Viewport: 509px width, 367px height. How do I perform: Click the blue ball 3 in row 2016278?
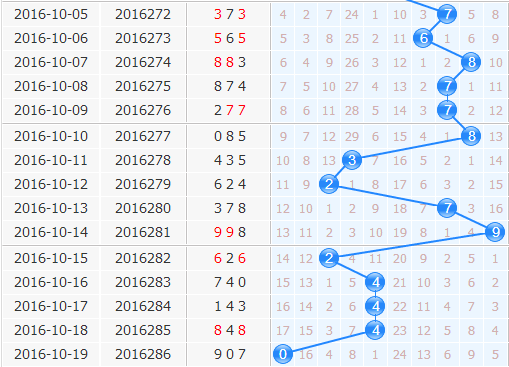click(x=352, y=160)
